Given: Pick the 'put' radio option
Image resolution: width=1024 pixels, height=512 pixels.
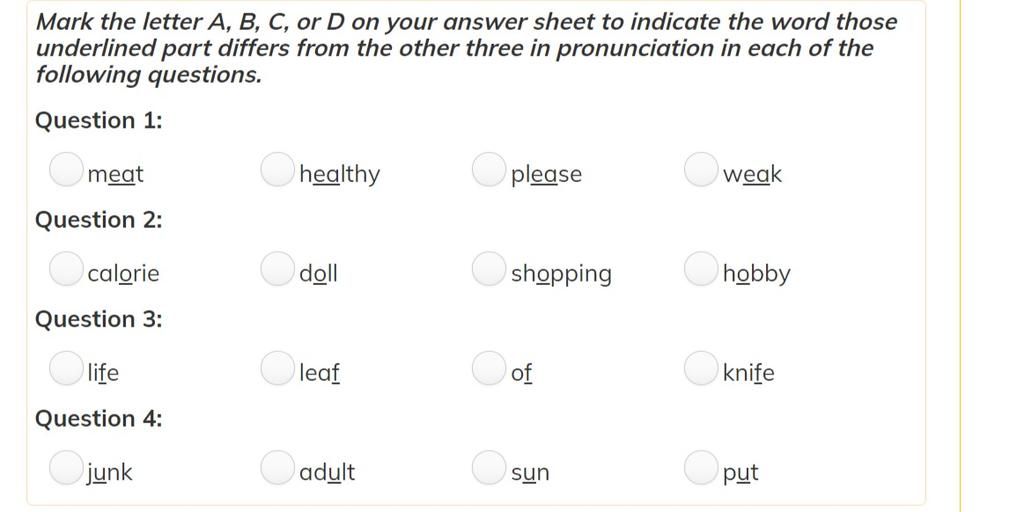Looking at the screenshot, I should pyautogui.click(x=701, y=468).
